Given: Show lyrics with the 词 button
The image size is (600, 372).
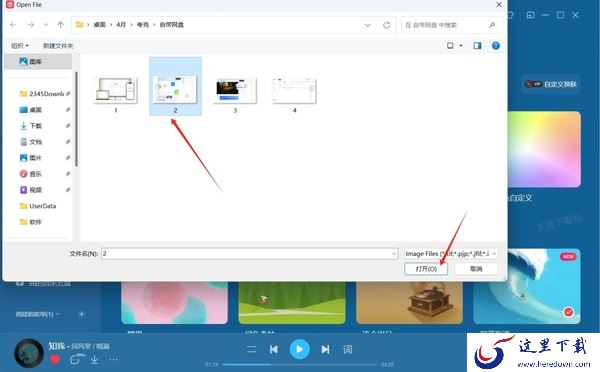Looking at the screenshot, I should [347, 349].
